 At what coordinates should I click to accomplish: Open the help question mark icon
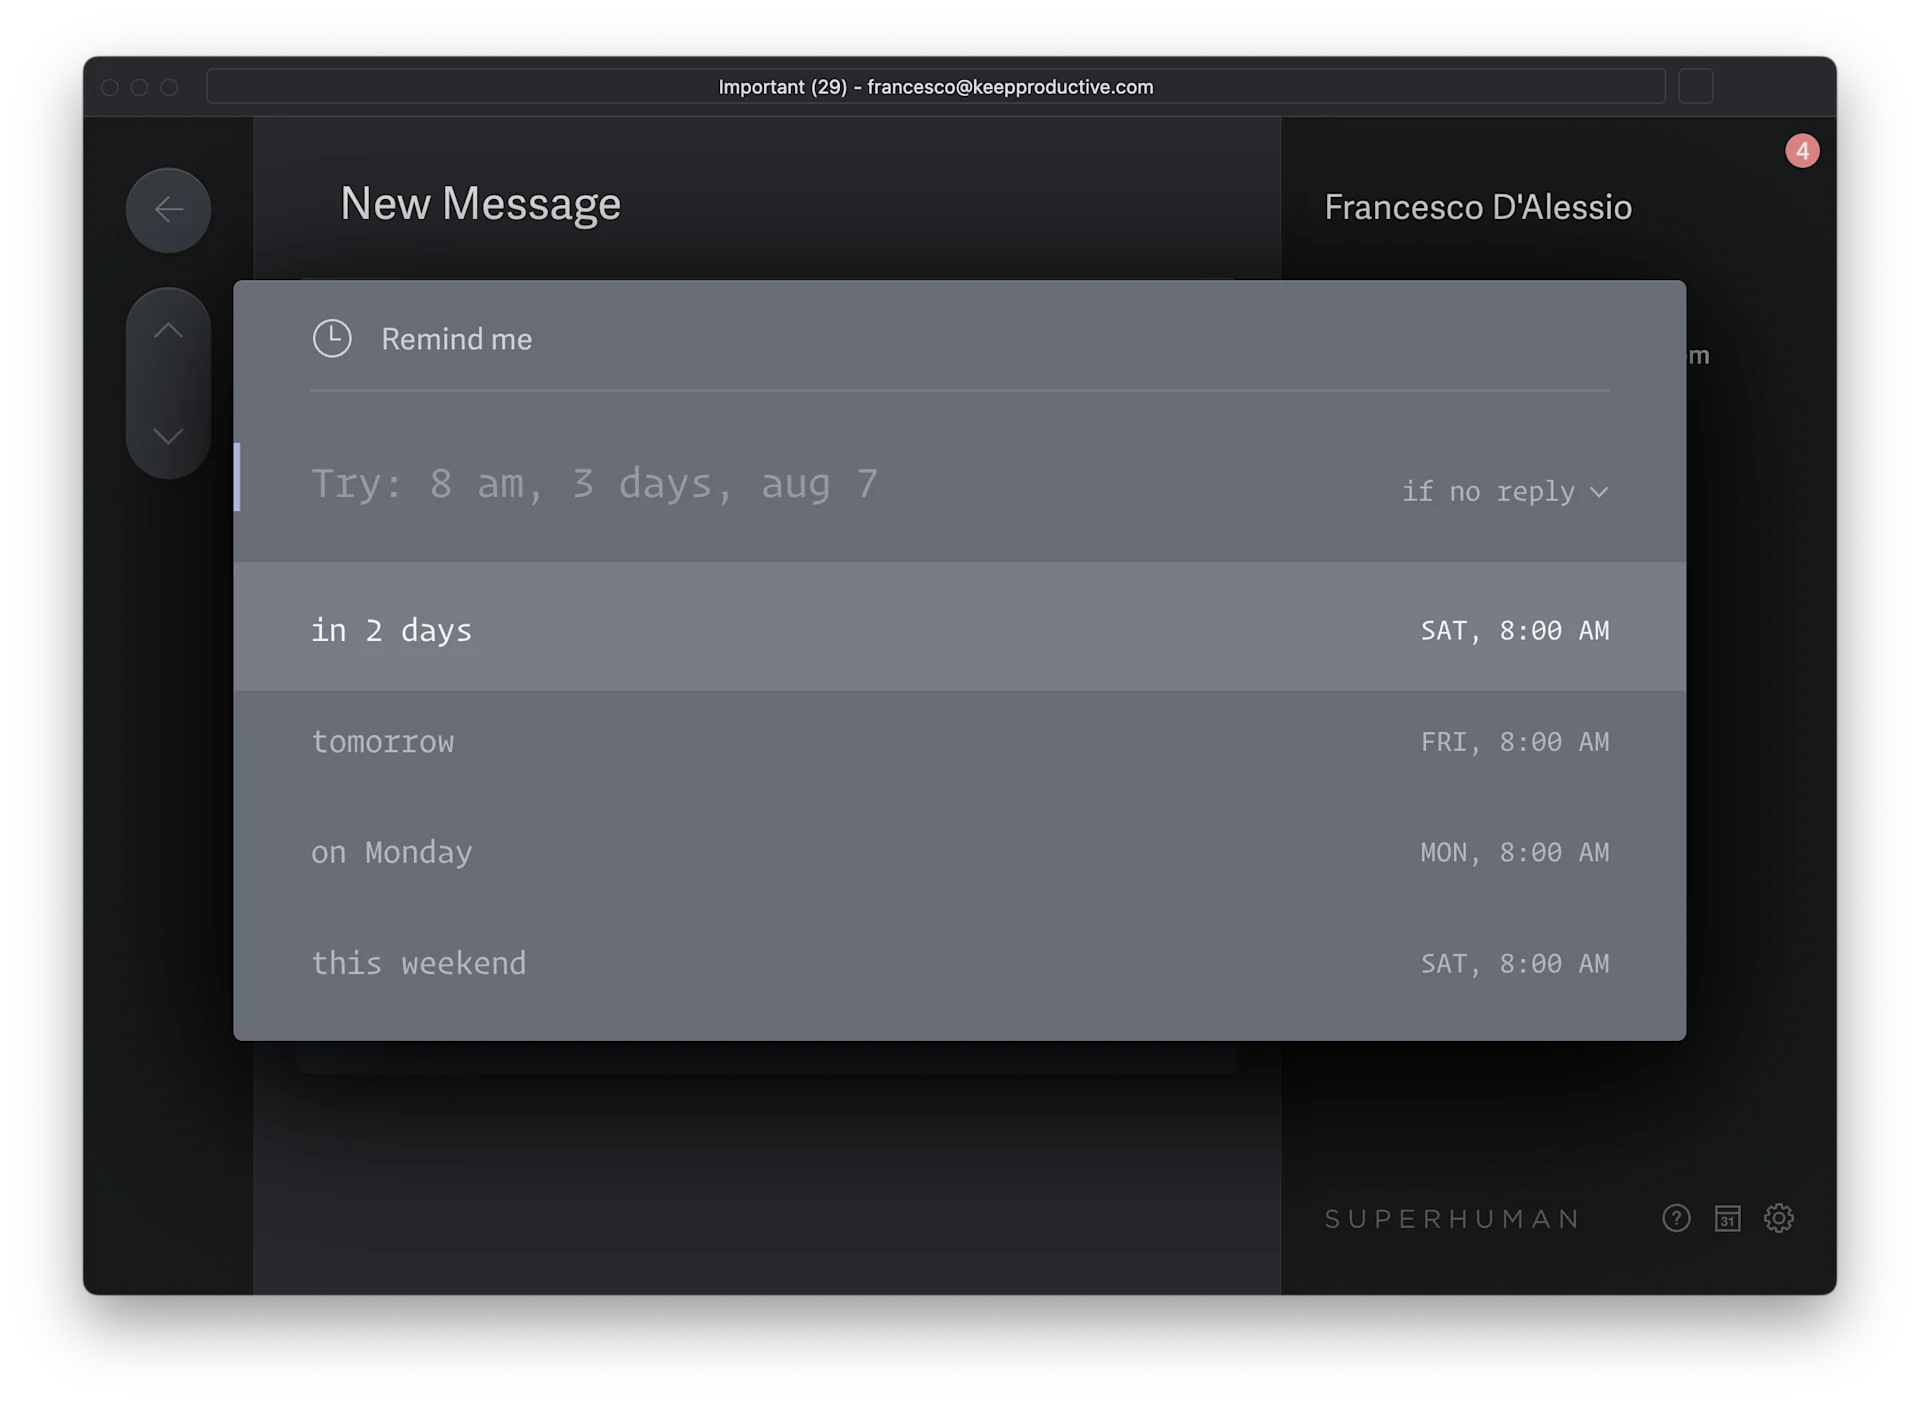1676,1218
